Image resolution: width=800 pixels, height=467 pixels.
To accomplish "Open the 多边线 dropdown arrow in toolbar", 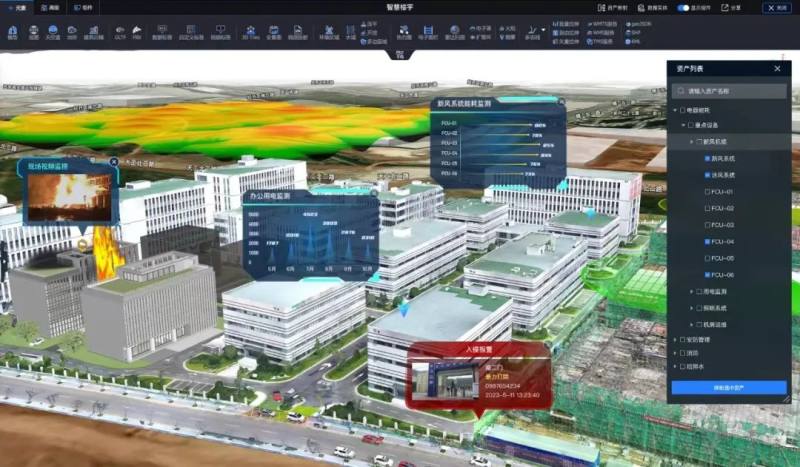I will [x=543, y=30].
